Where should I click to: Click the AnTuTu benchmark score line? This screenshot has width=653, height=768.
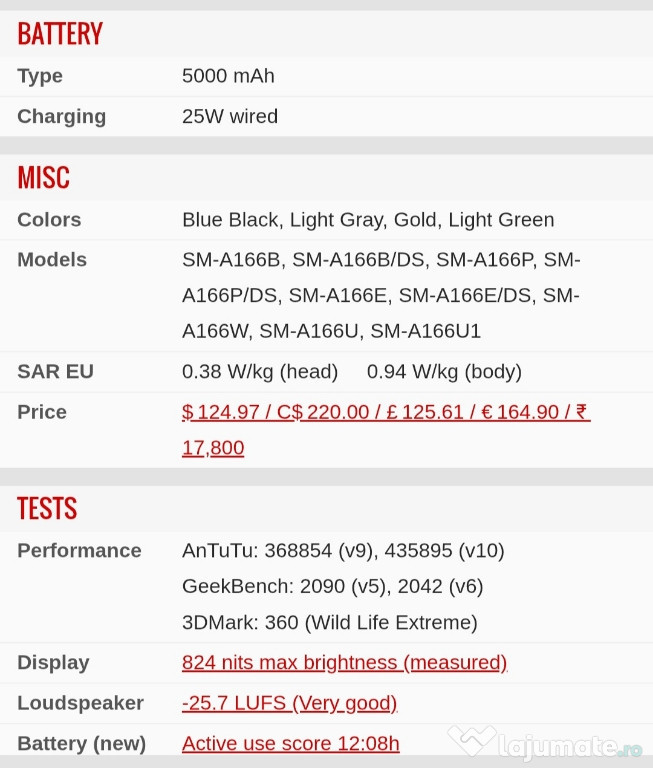[x=343, y=551]
